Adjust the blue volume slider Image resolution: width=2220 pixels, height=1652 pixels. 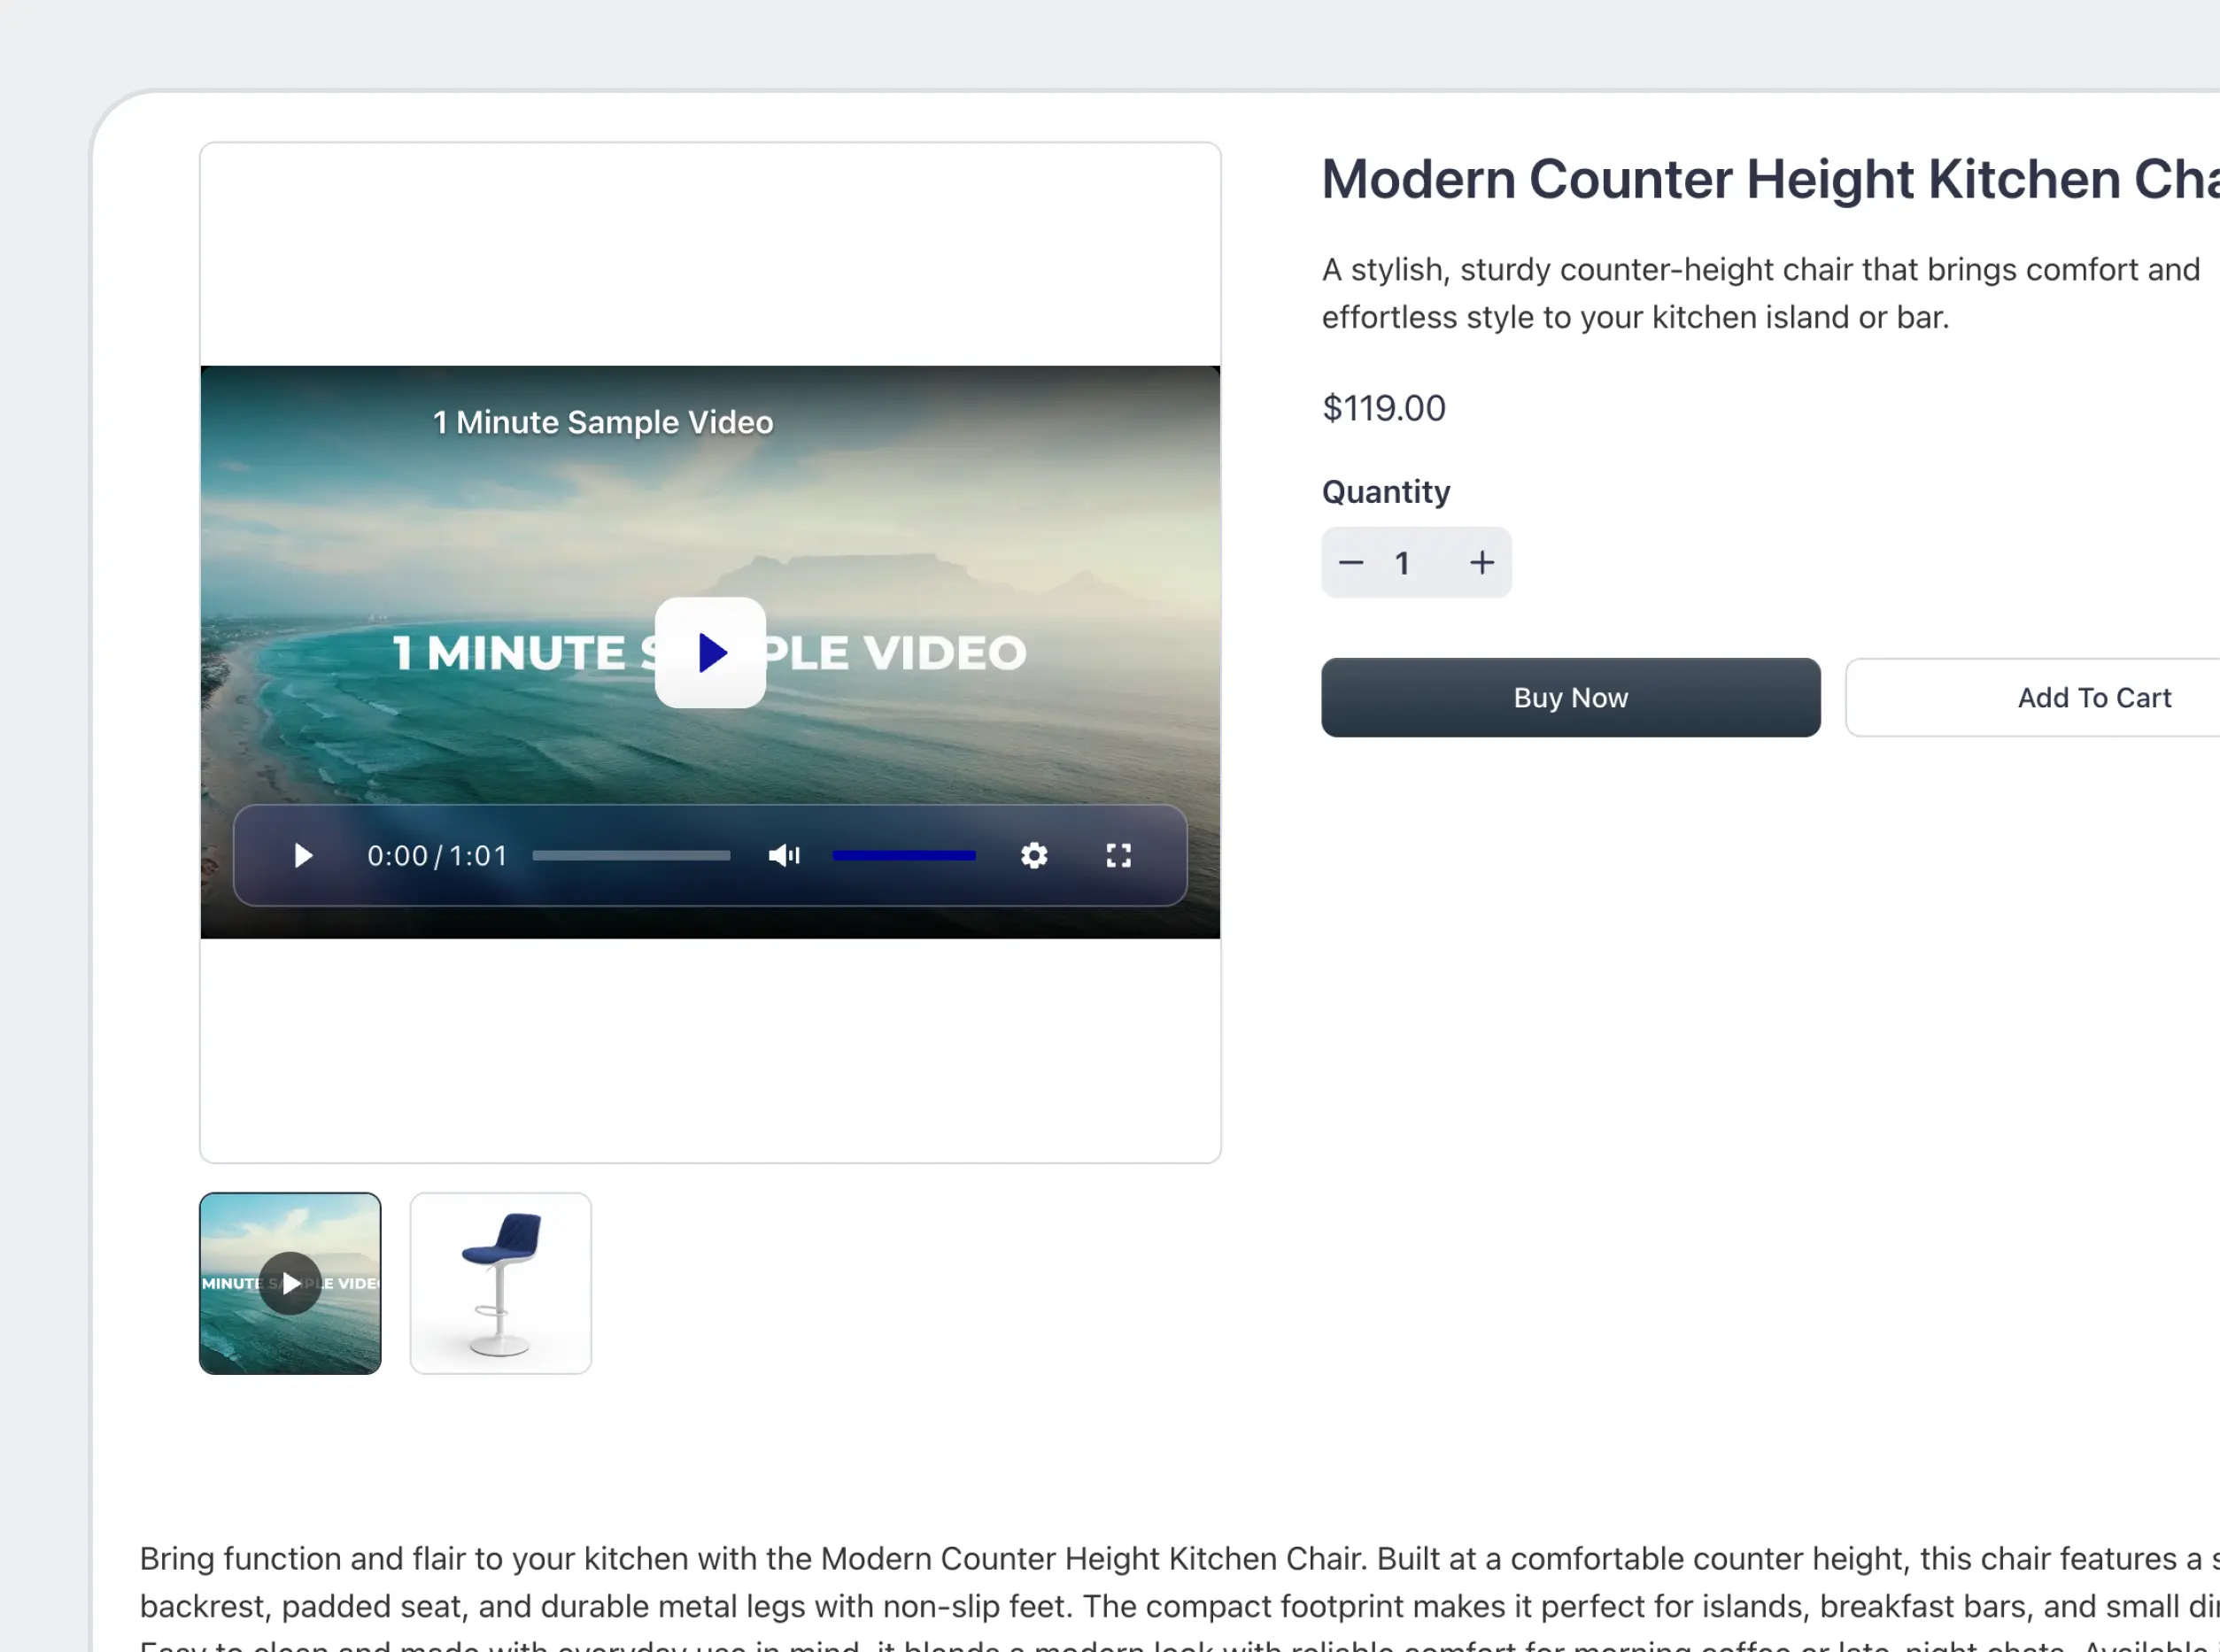point(904,856)
